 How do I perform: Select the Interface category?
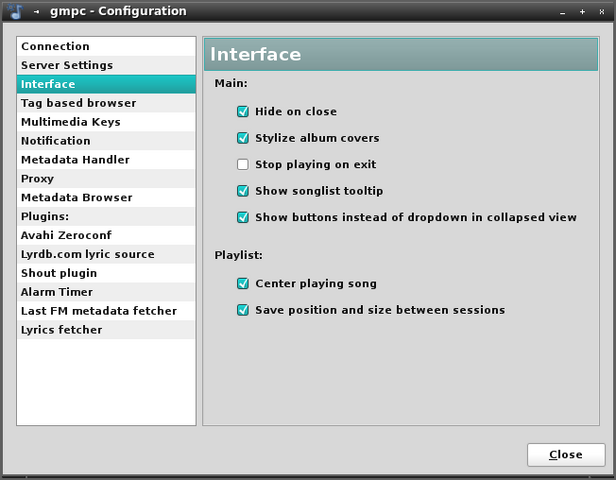[106, 84]
